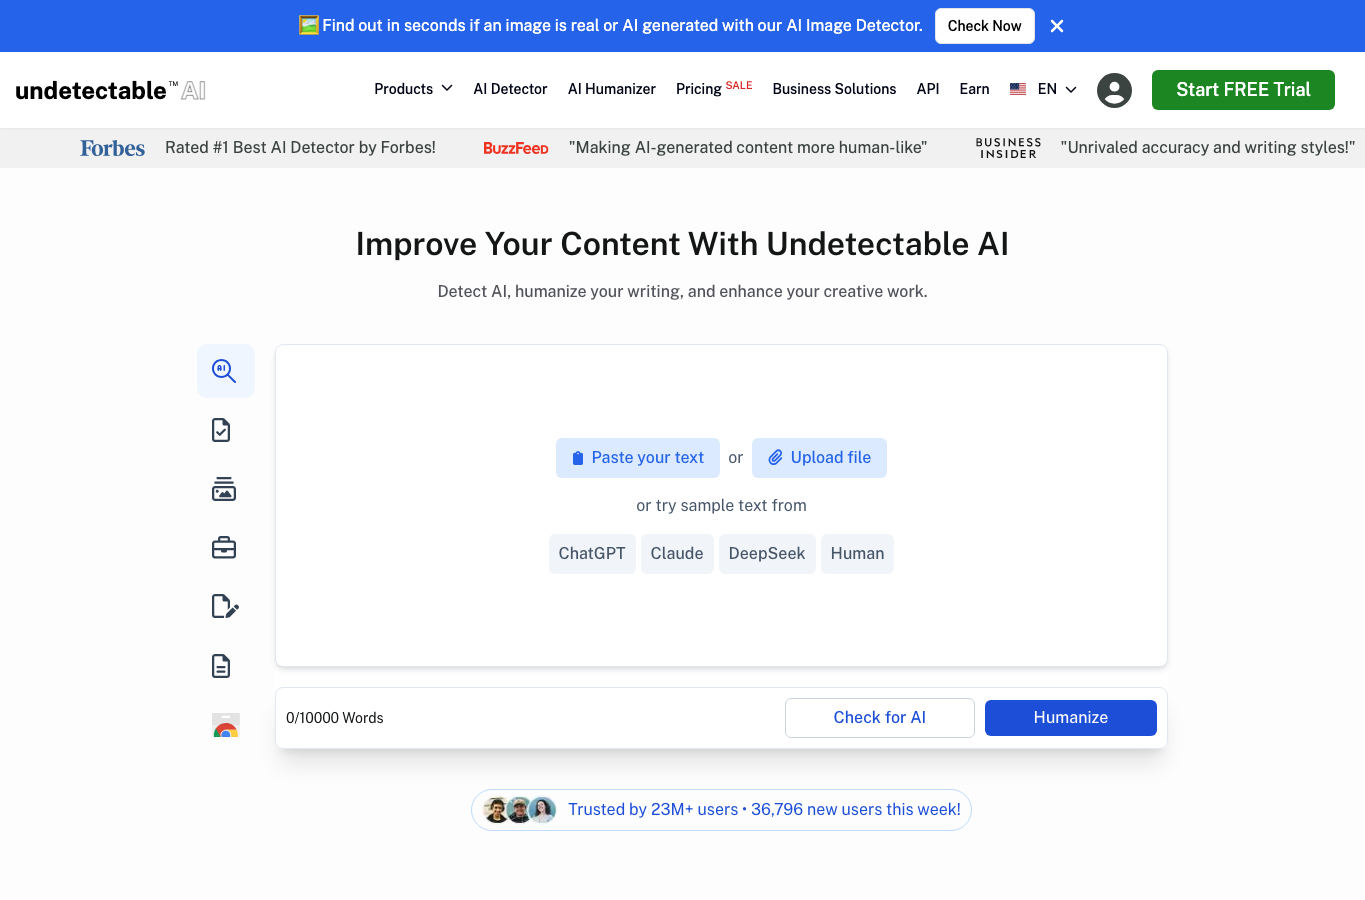
Task: Click the US flag language icon
Action: [x=1018, y=89]
